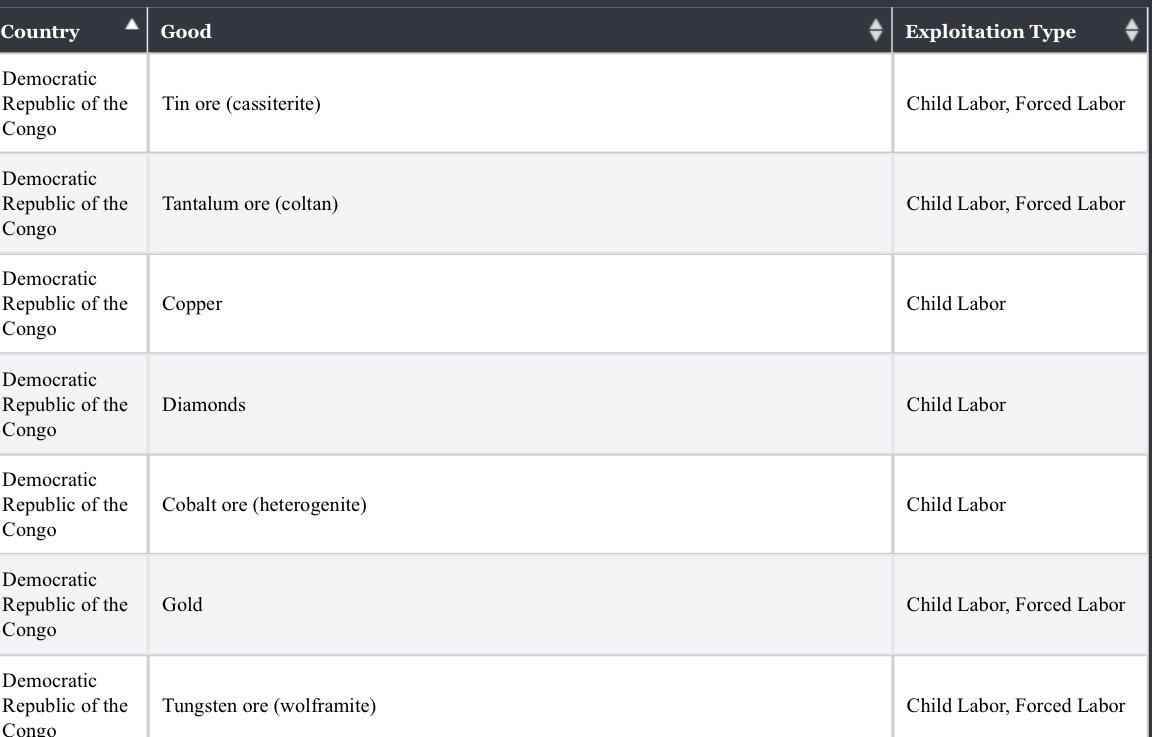The height and width of the screenshot is (737, 1152).
Task: Click the Country cell in Gold row
Action: tap(65, 604)
